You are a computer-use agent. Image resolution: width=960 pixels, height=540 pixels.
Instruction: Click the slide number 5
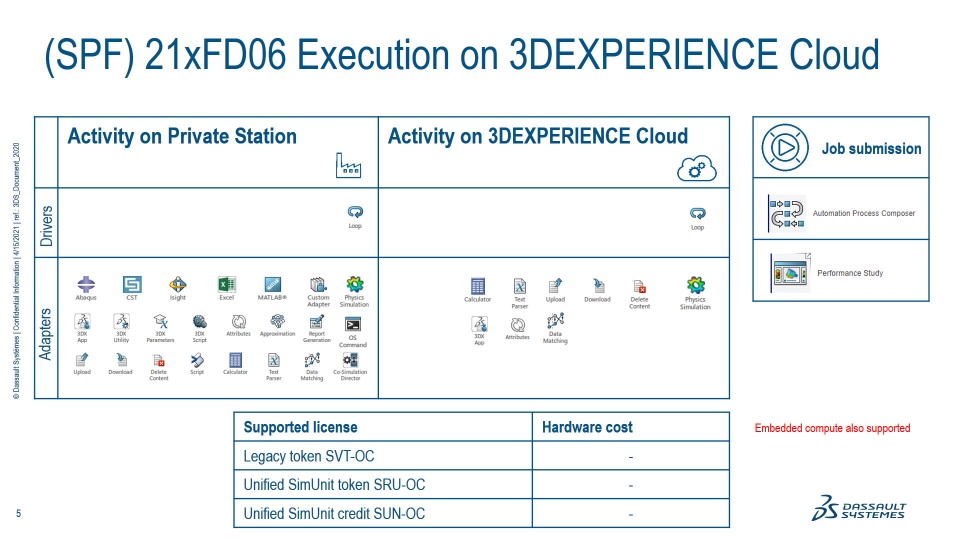click(x=18, y=513)
